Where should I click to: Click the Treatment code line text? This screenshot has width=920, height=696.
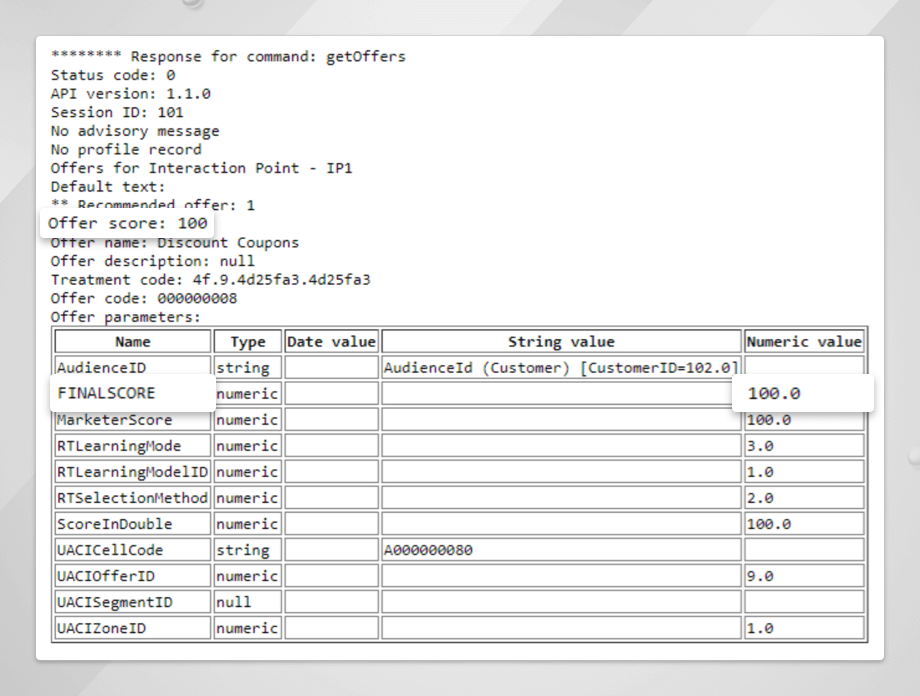[x=210, y=280]
